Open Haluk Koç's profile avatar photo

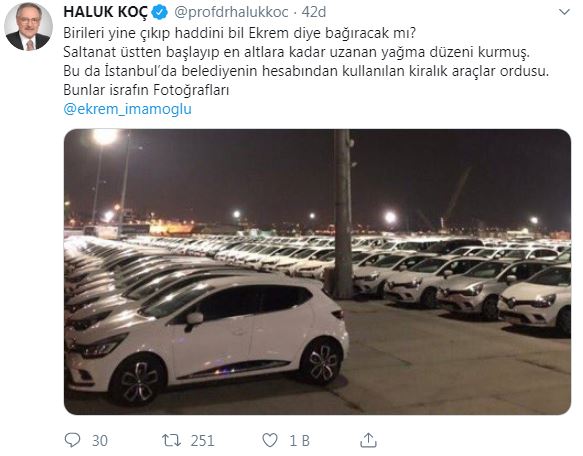28,27
